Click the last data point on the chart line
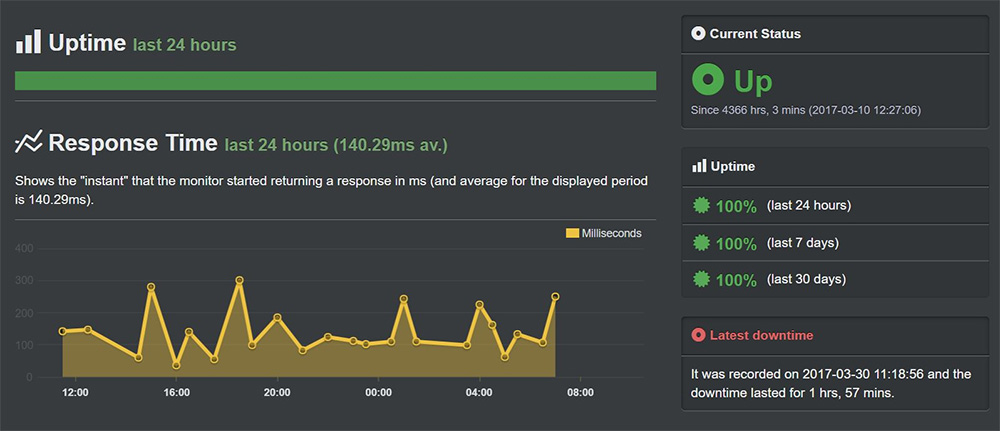Viewport: 1000px width, 431px height. point(555,296)
